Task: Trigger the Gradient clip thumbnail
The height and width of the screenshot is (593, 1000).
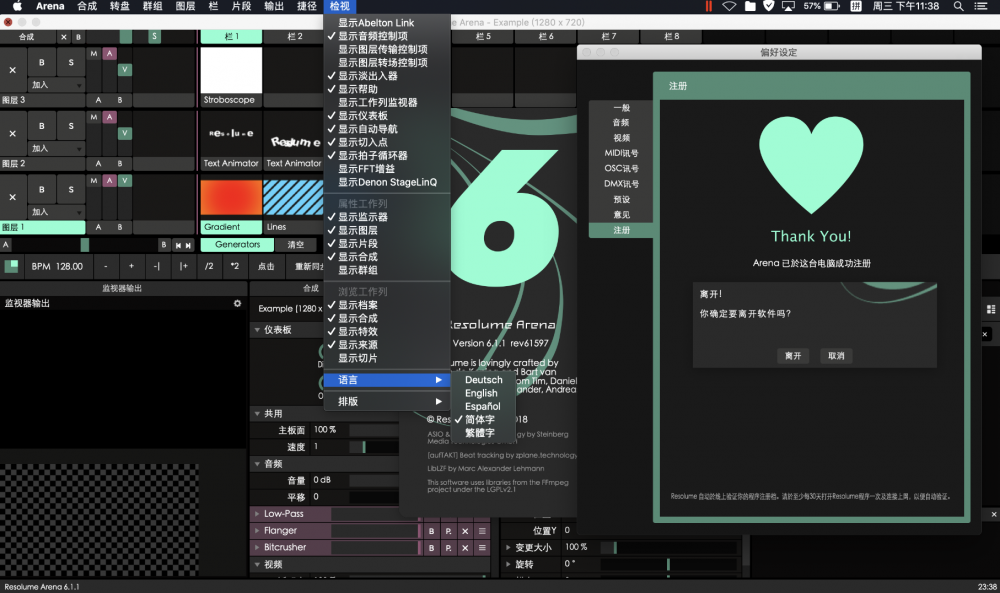Action: 231,198
